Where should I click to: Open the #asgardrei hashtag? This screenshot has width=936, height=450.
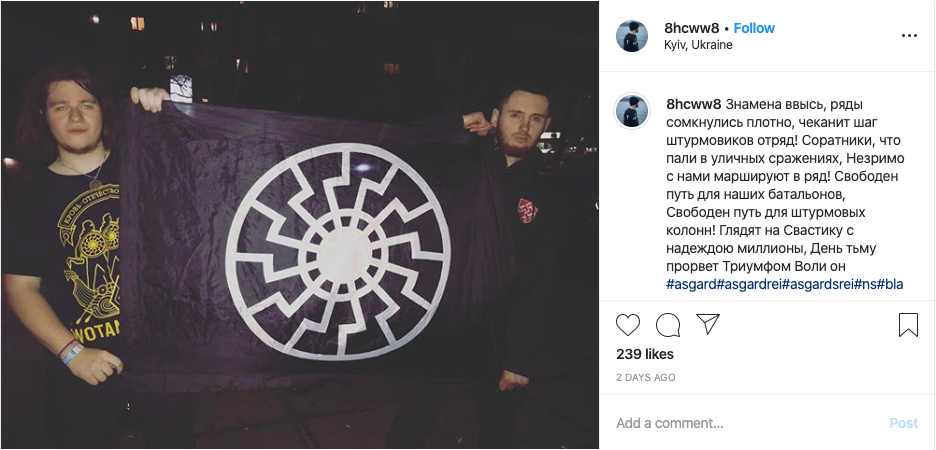click(749, 284)
